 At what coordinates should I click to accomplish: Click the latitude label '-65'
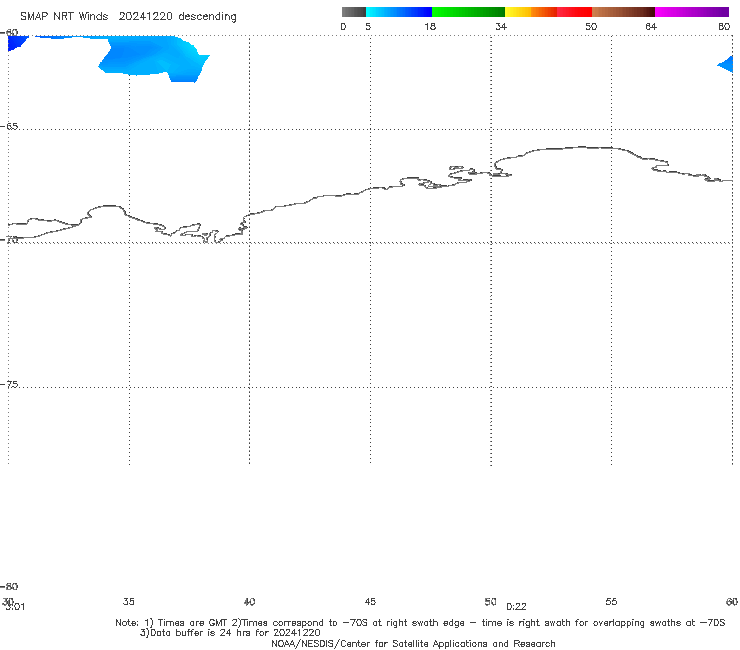click(x=9, y=127)
